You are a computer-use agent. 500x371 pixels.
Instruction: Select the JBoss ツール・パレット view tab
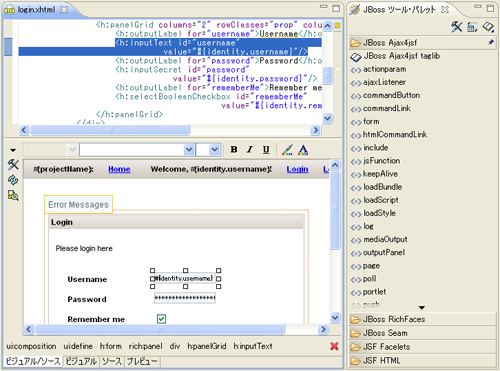(x=399, y=10)
